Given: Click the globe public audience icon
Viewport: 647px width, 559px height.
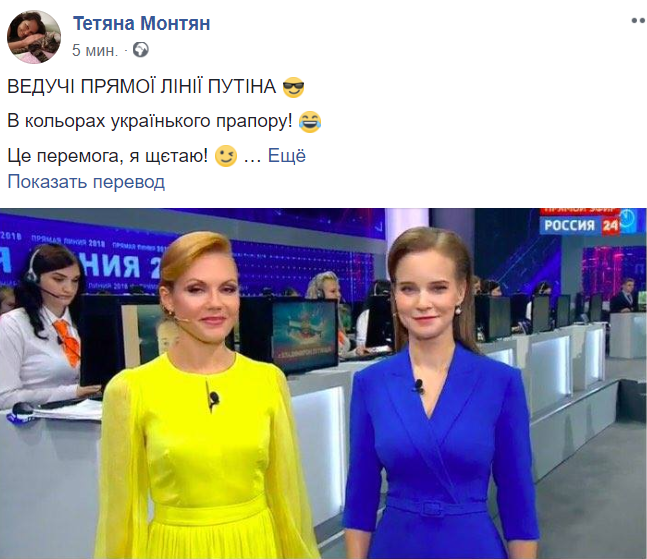Looking at the screenshot, I should [141, 50].
